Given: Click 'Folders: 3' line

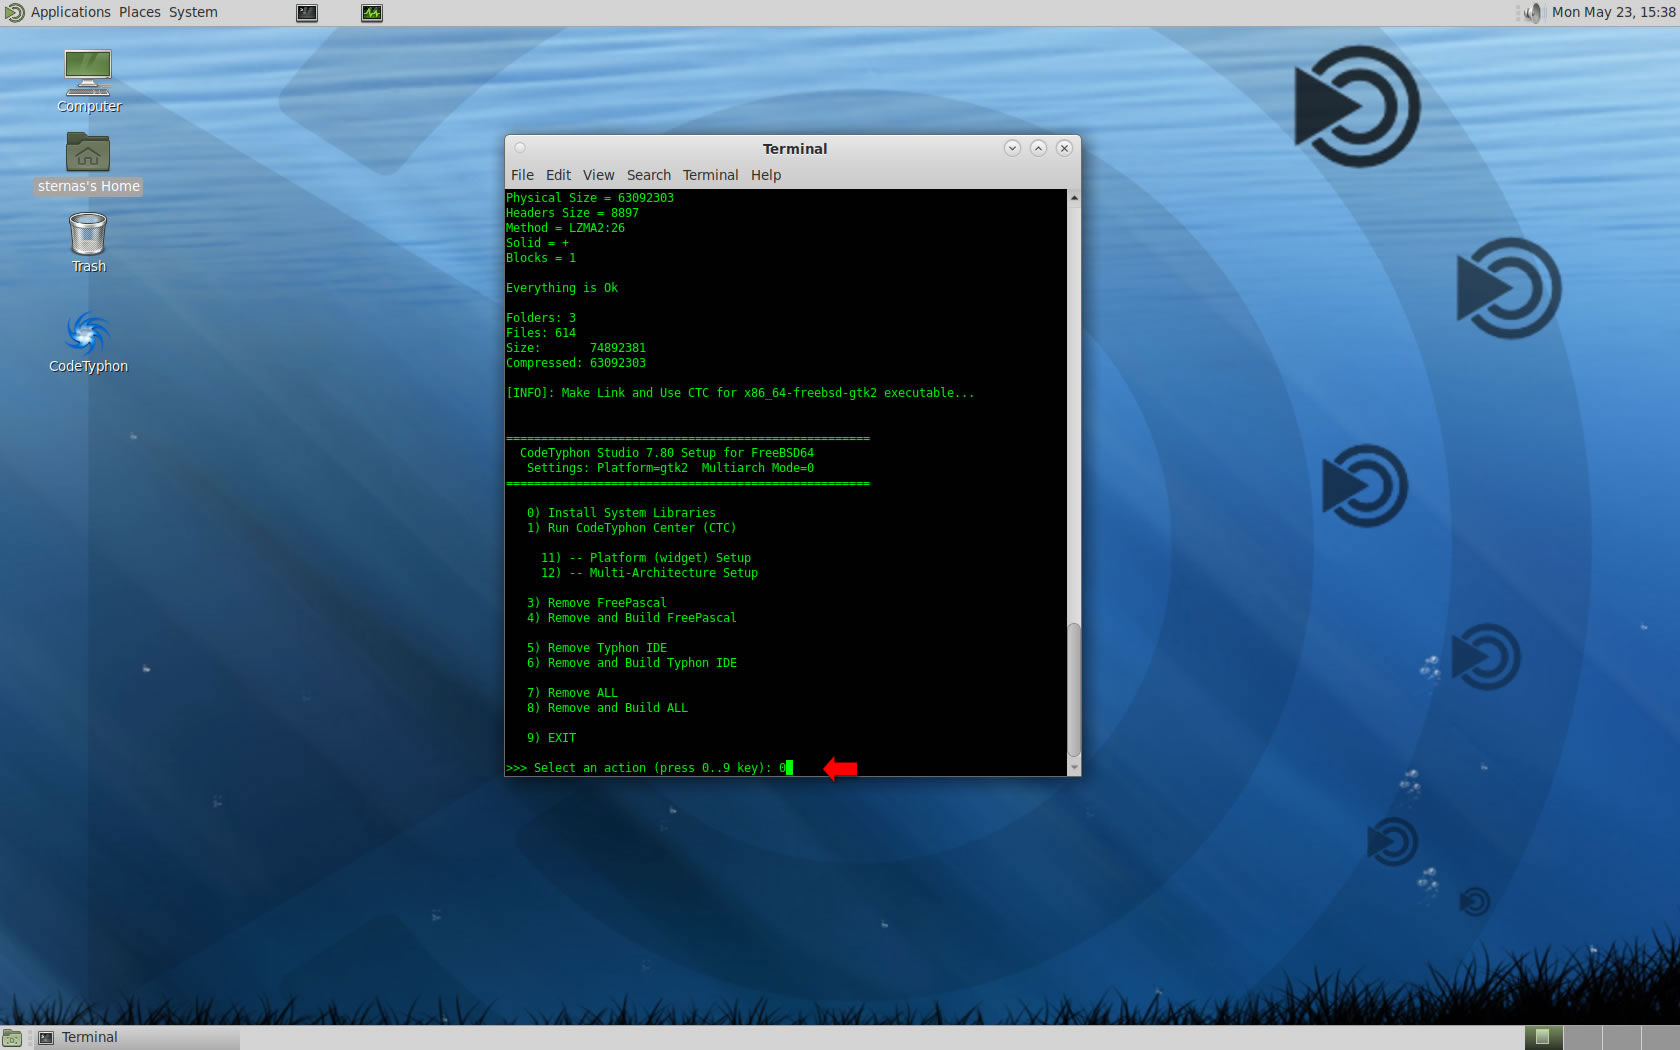Looking at the screenshot, I should pyautogui.click(x=541, y=318).
